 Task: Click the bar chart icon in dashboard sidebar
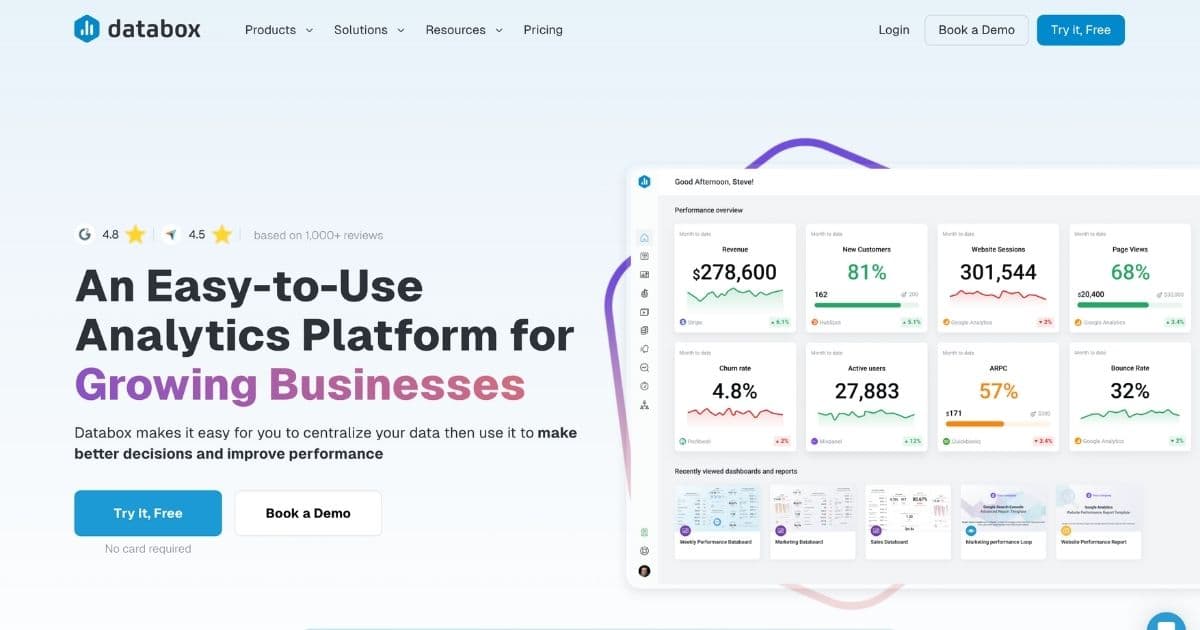(644, 275)
